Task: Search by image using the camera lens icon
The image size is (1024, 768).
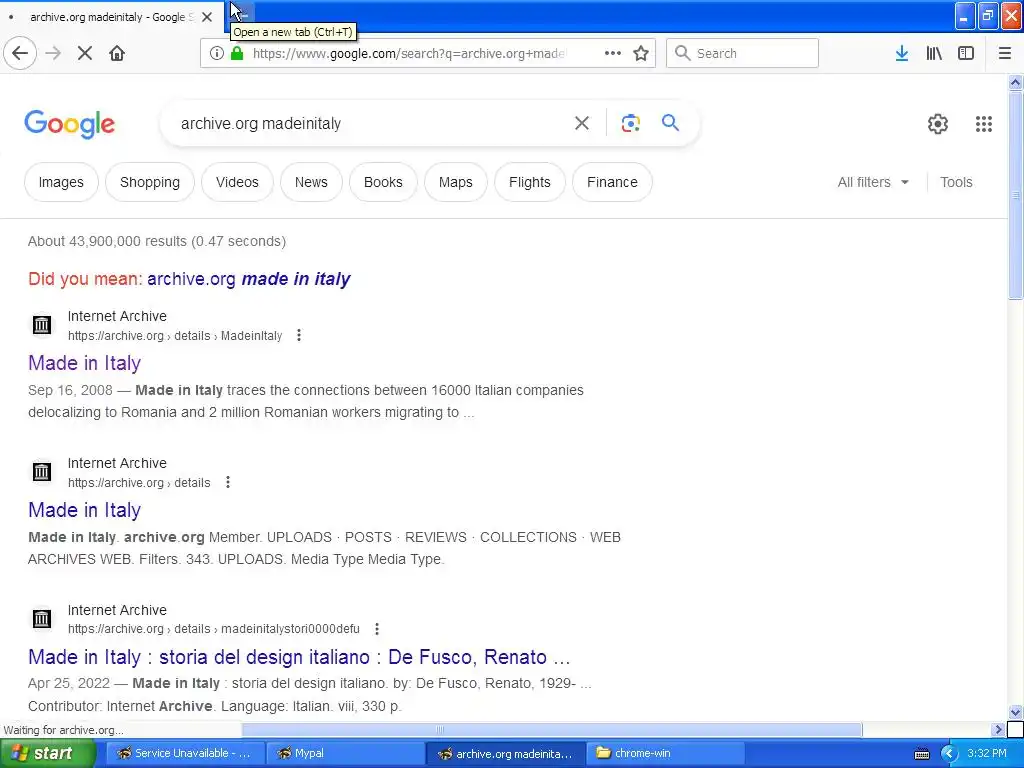Action: [631, 123]
